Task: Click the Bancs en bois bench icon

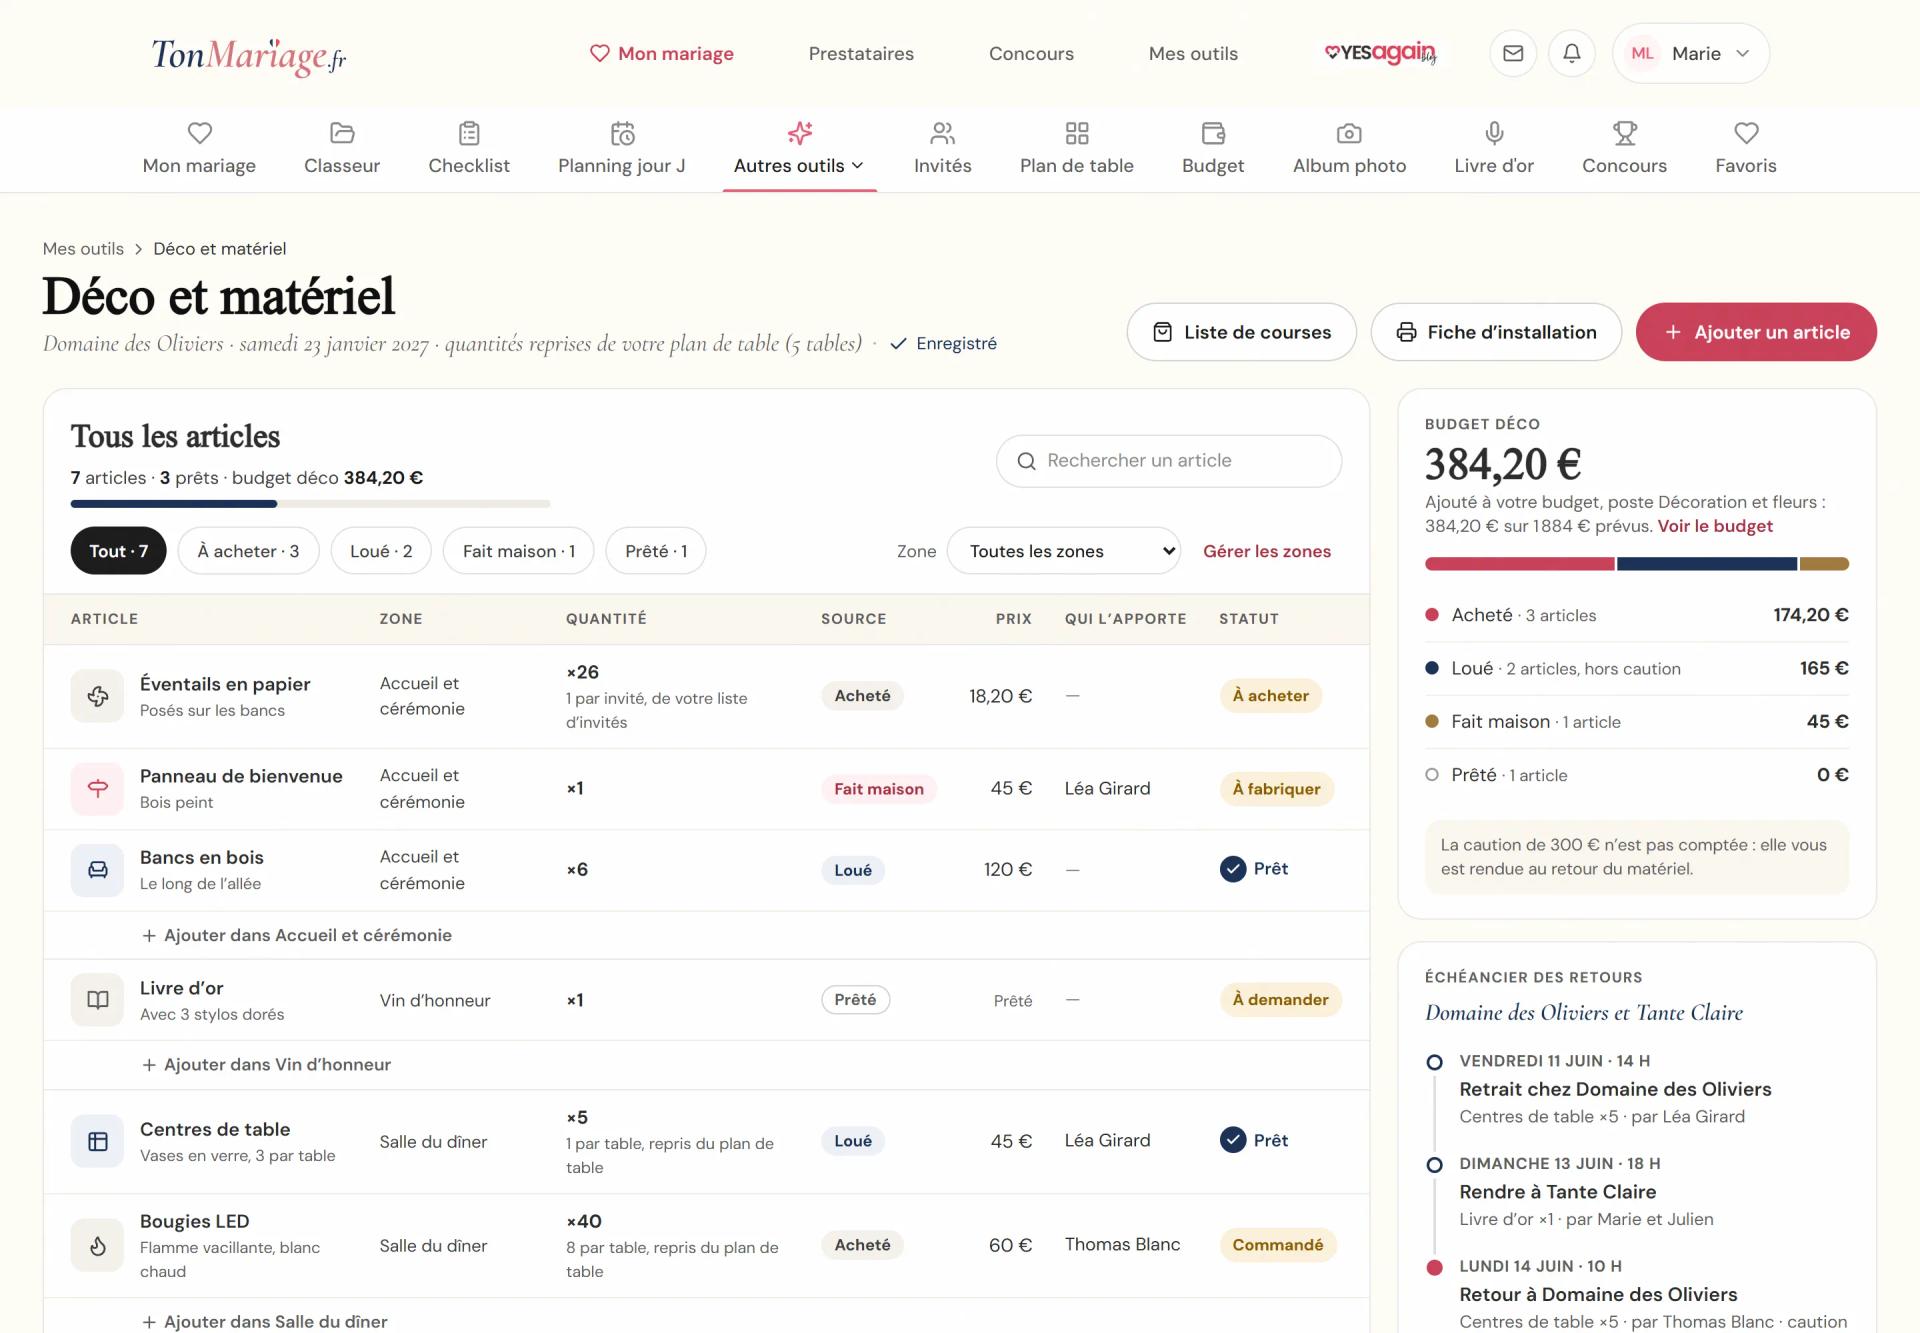Action: pyautogui.click(x=97, y=870)
